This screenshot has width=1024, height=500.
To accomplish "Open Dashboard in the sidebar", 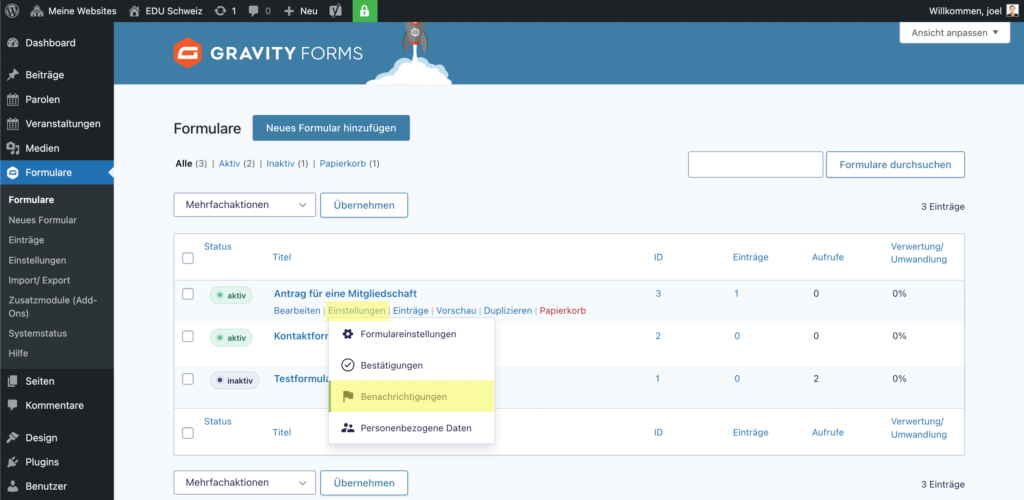I will (x=50, y=43).
